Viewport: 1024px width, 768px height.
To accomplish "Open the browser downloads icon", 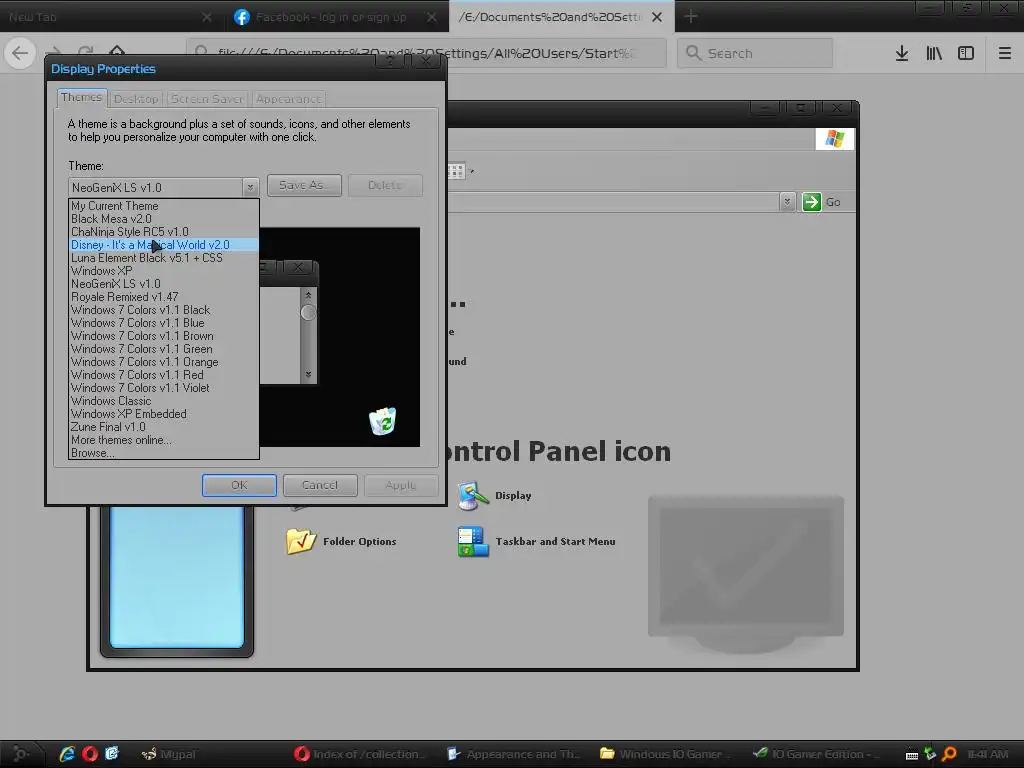I will [x=901, y=54].
